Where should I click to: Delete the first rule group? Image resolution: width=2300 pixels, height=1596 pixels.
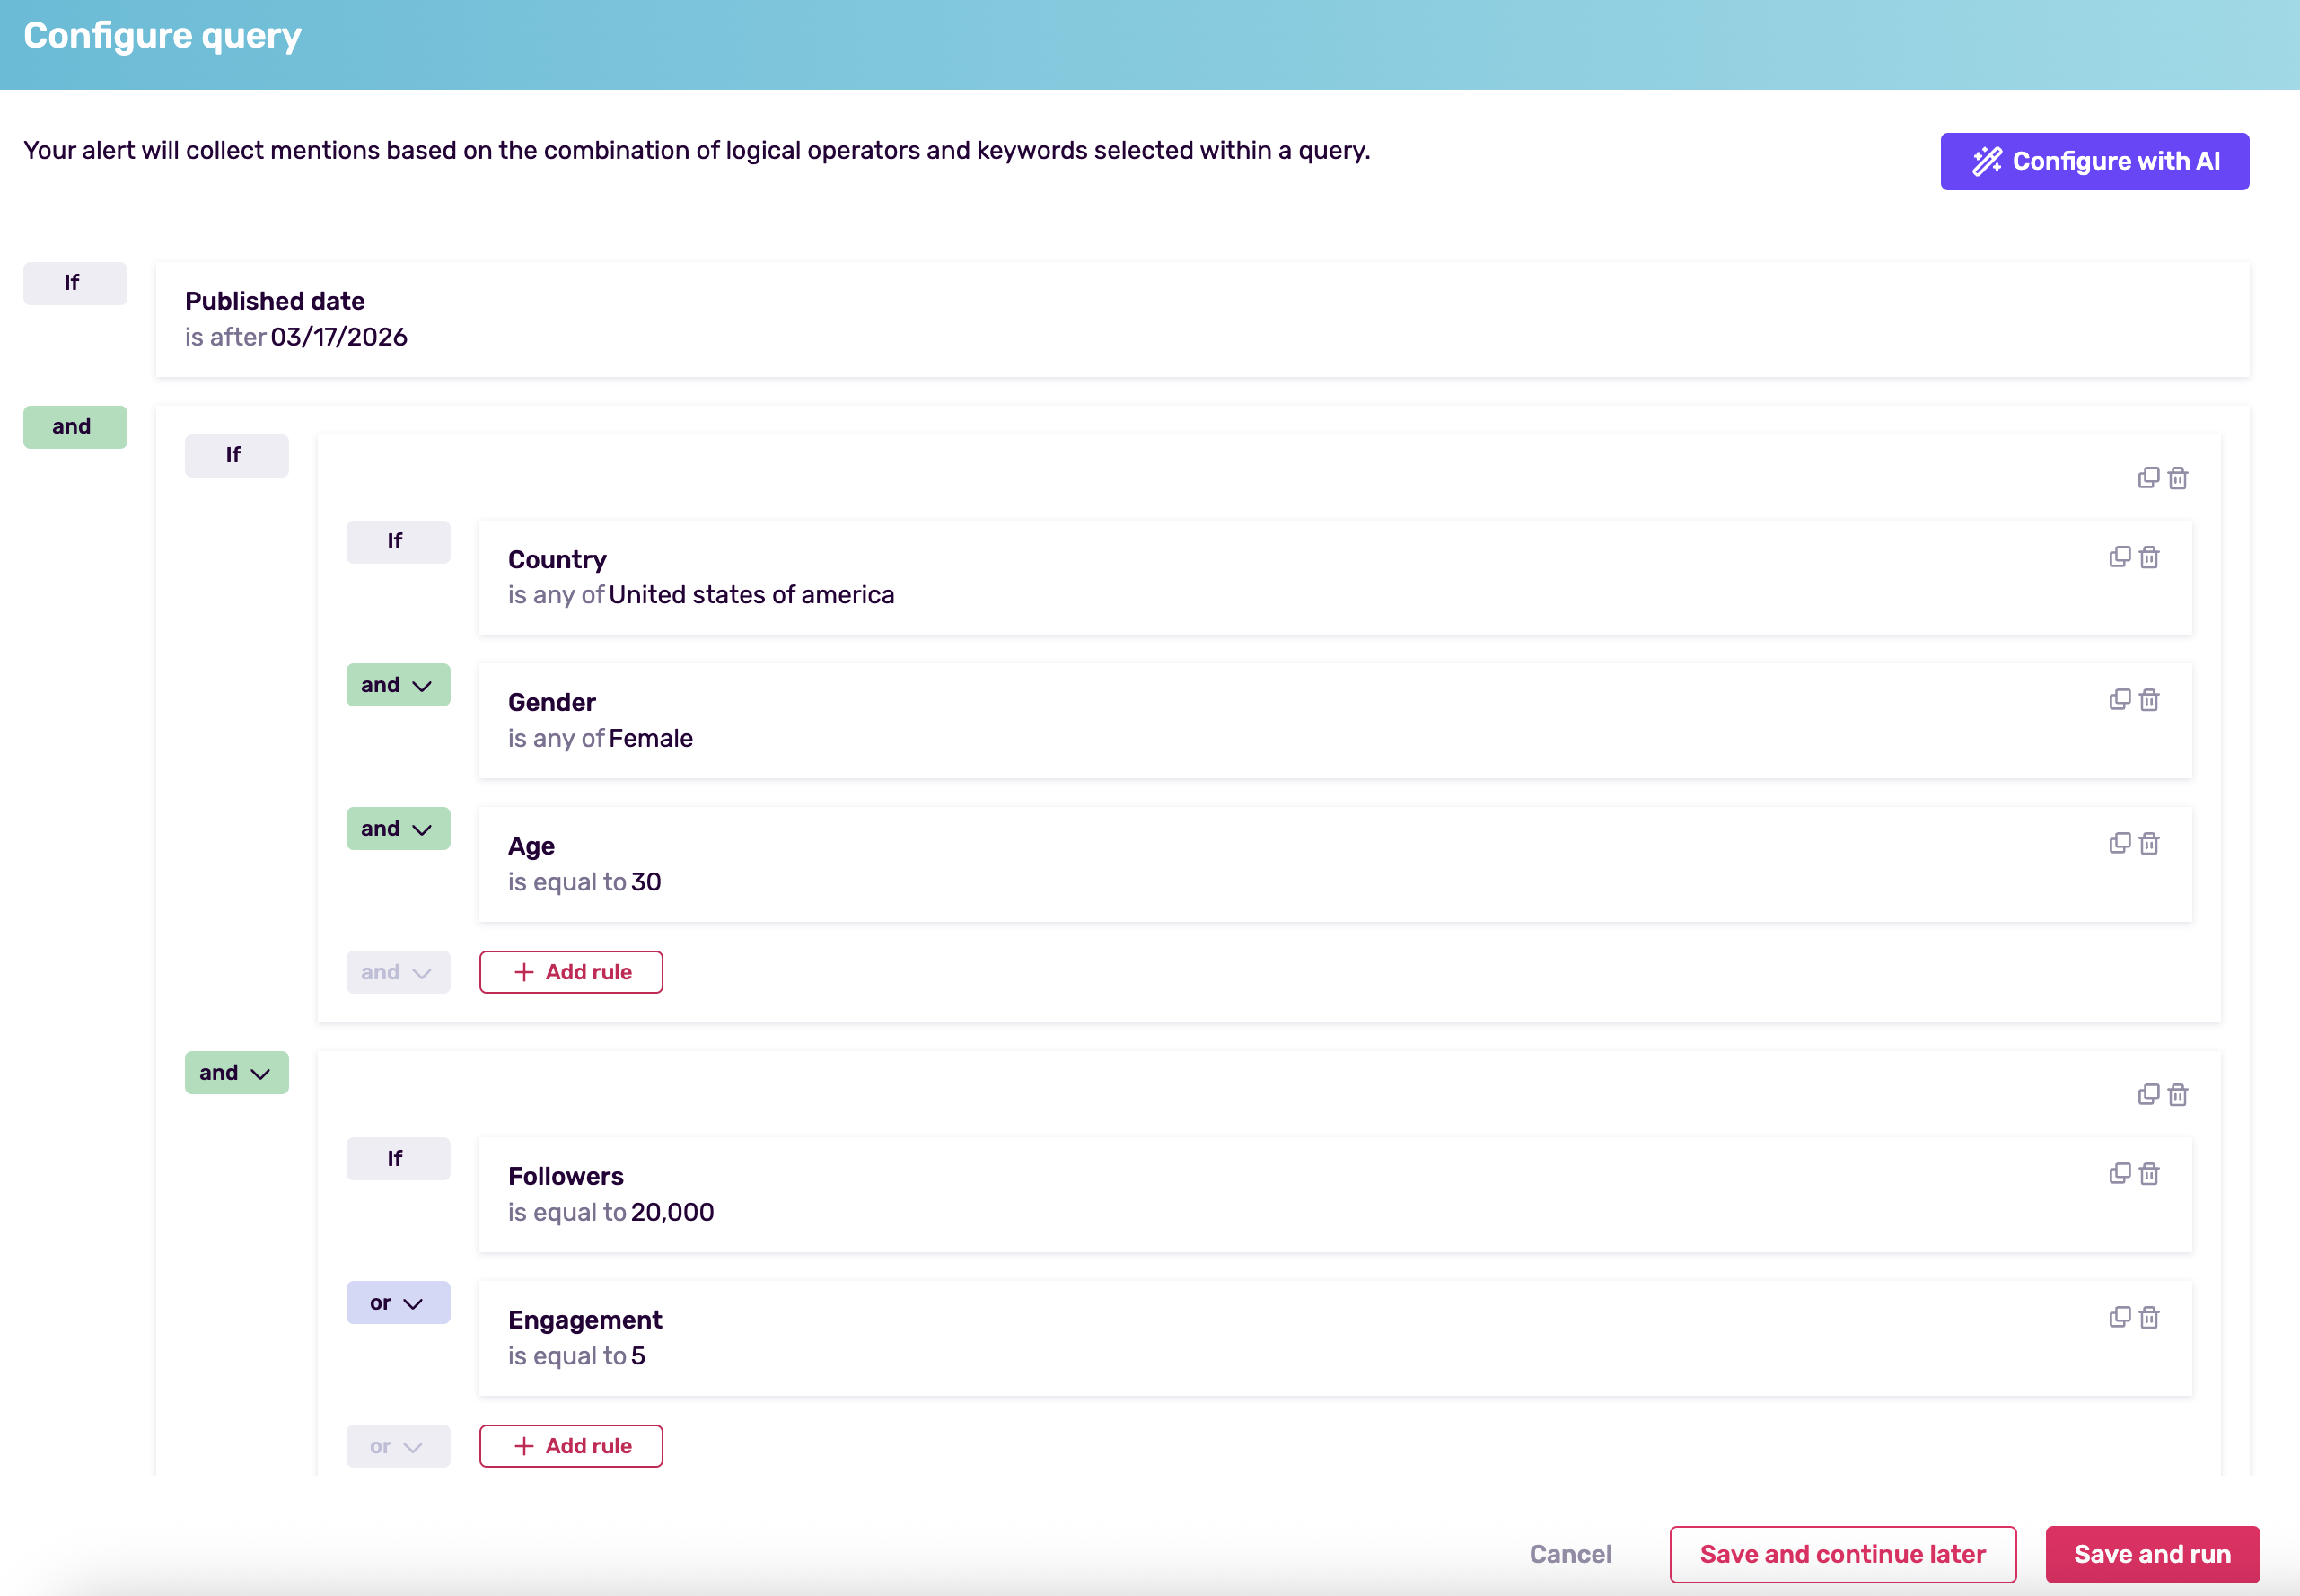pyautogui.click(x=2178, y=478)
